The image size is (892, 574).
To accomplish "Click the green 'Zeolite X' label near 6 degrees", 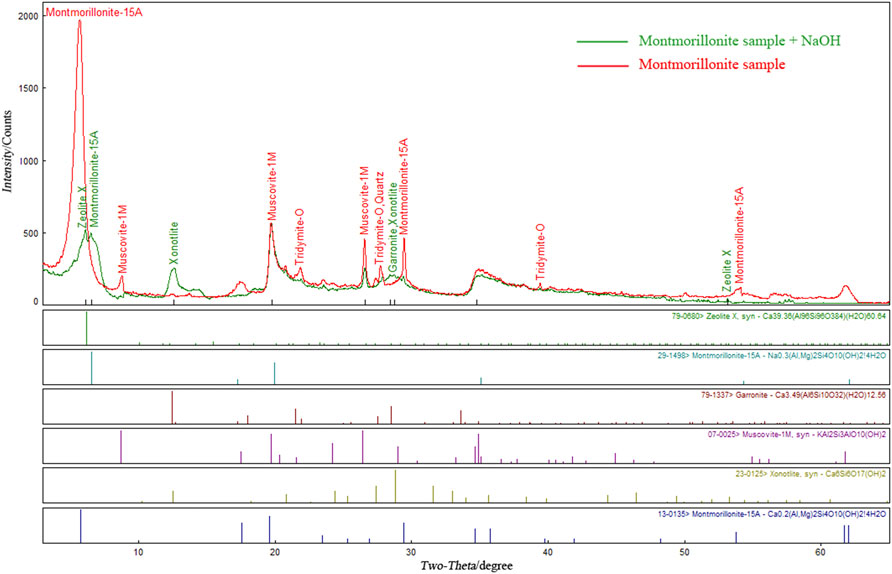I will point(82,207).
